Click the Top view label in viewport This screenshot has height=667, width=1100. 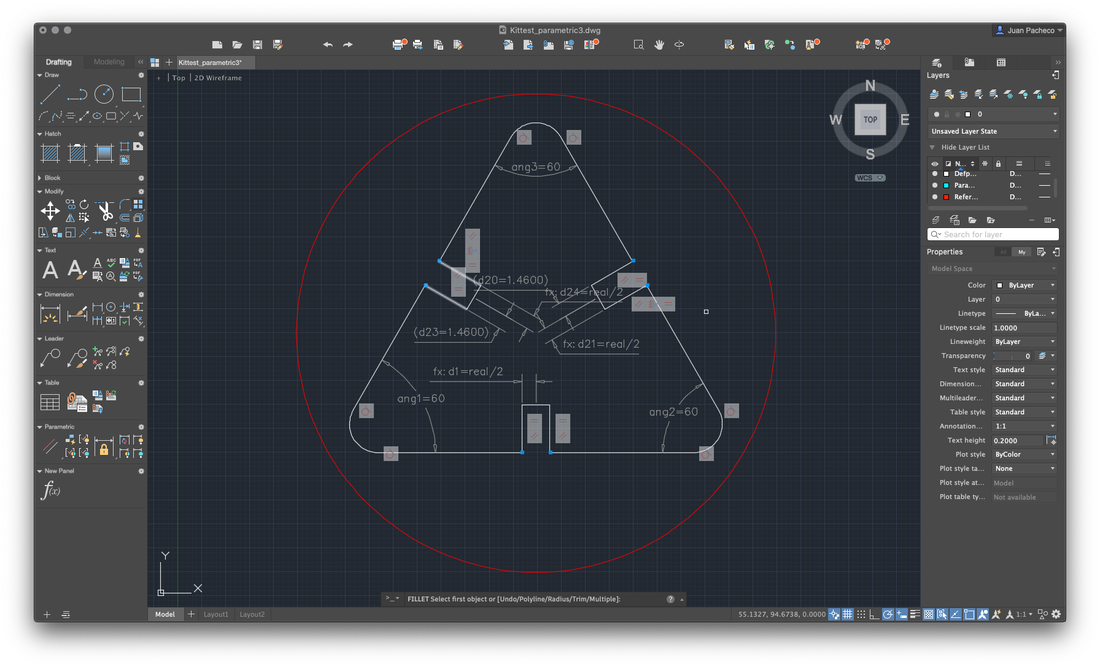pos(179,78)
